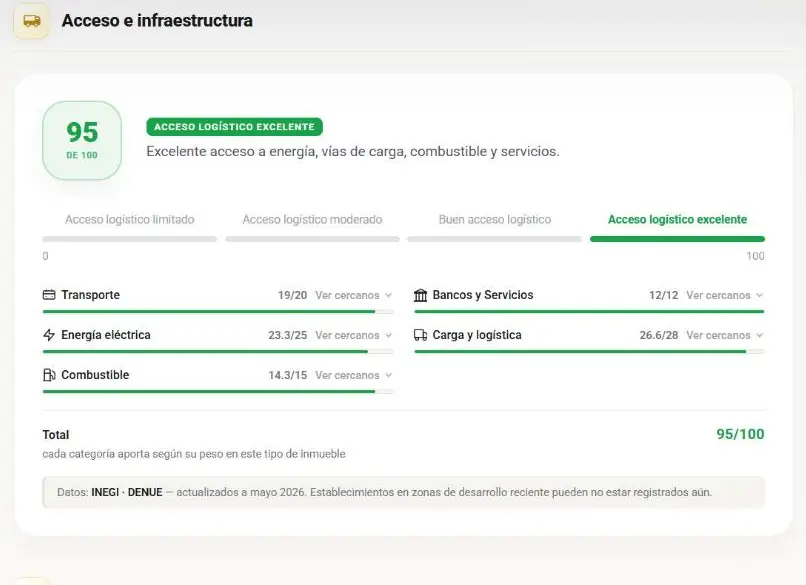Select the Acceso logístico excelente level label
The image size is (806, 585).
[677, 220]
